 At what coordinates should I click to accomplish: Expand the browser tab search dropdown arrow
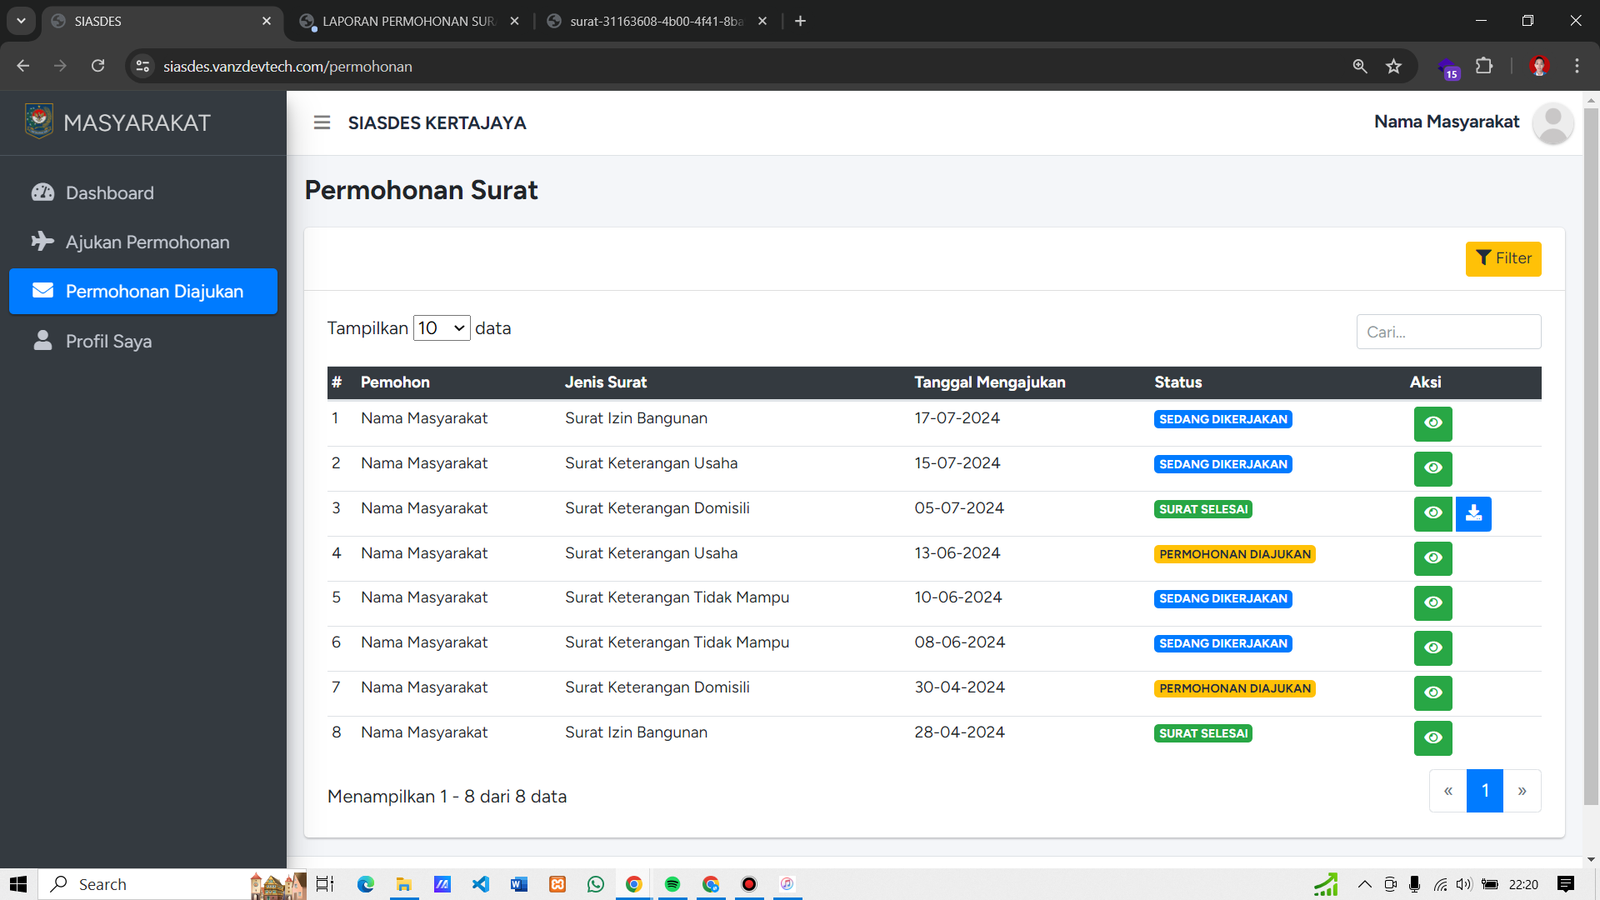point(21,21)
